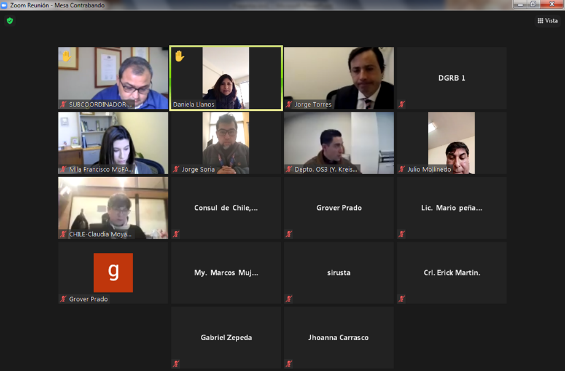565x371 pixels.
Task: Select the orange 'g' avatar of Grover Prado
Action: 113,273
